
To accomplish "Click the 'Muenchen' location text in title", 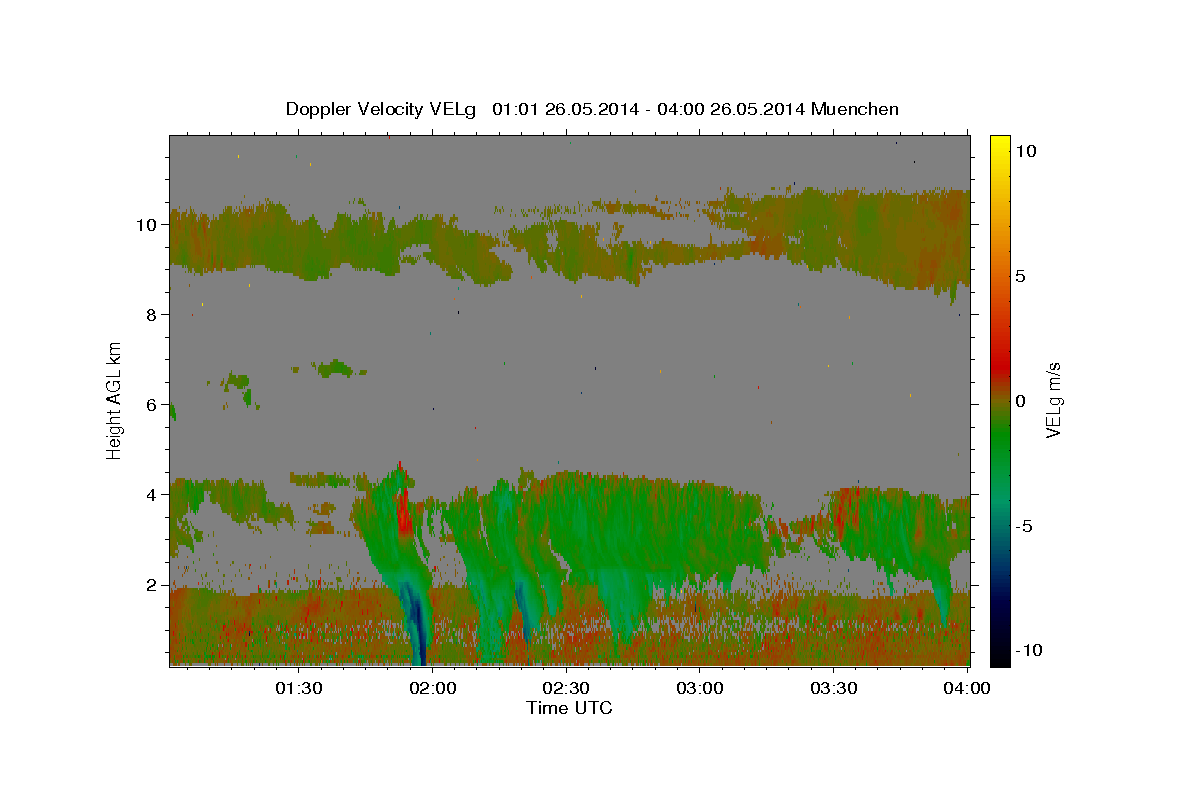I will tap(855, 109).
